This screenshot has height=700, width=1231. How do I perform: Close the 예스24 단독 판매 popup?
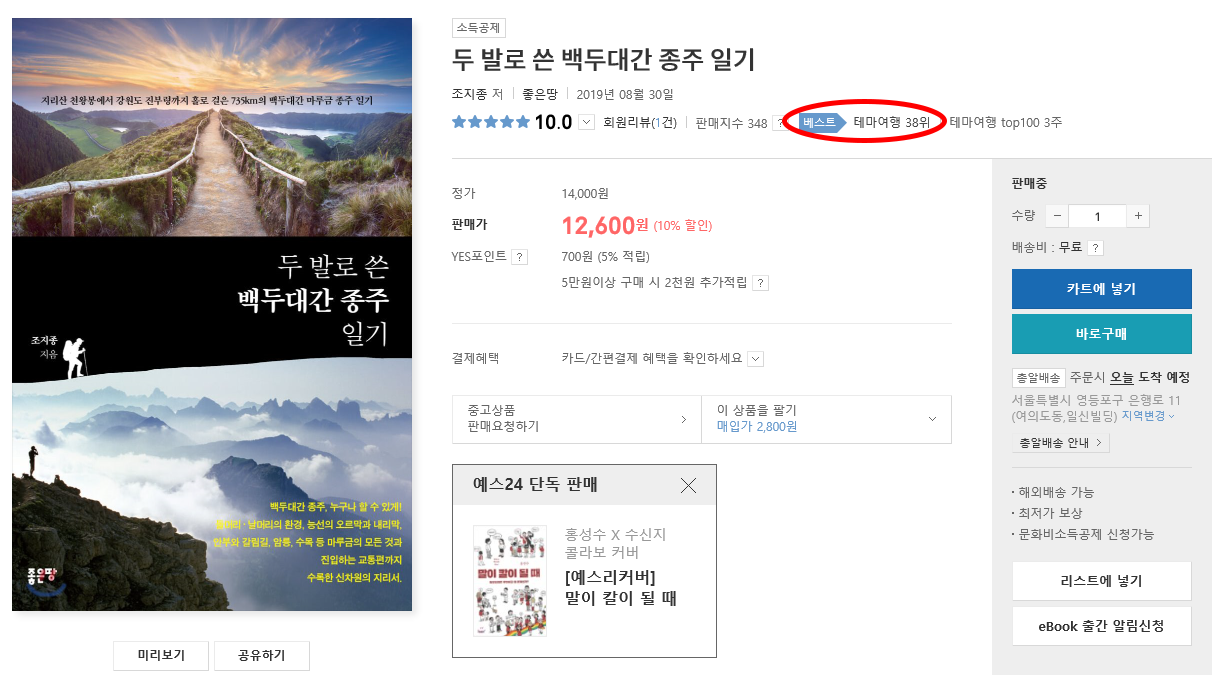688,485
